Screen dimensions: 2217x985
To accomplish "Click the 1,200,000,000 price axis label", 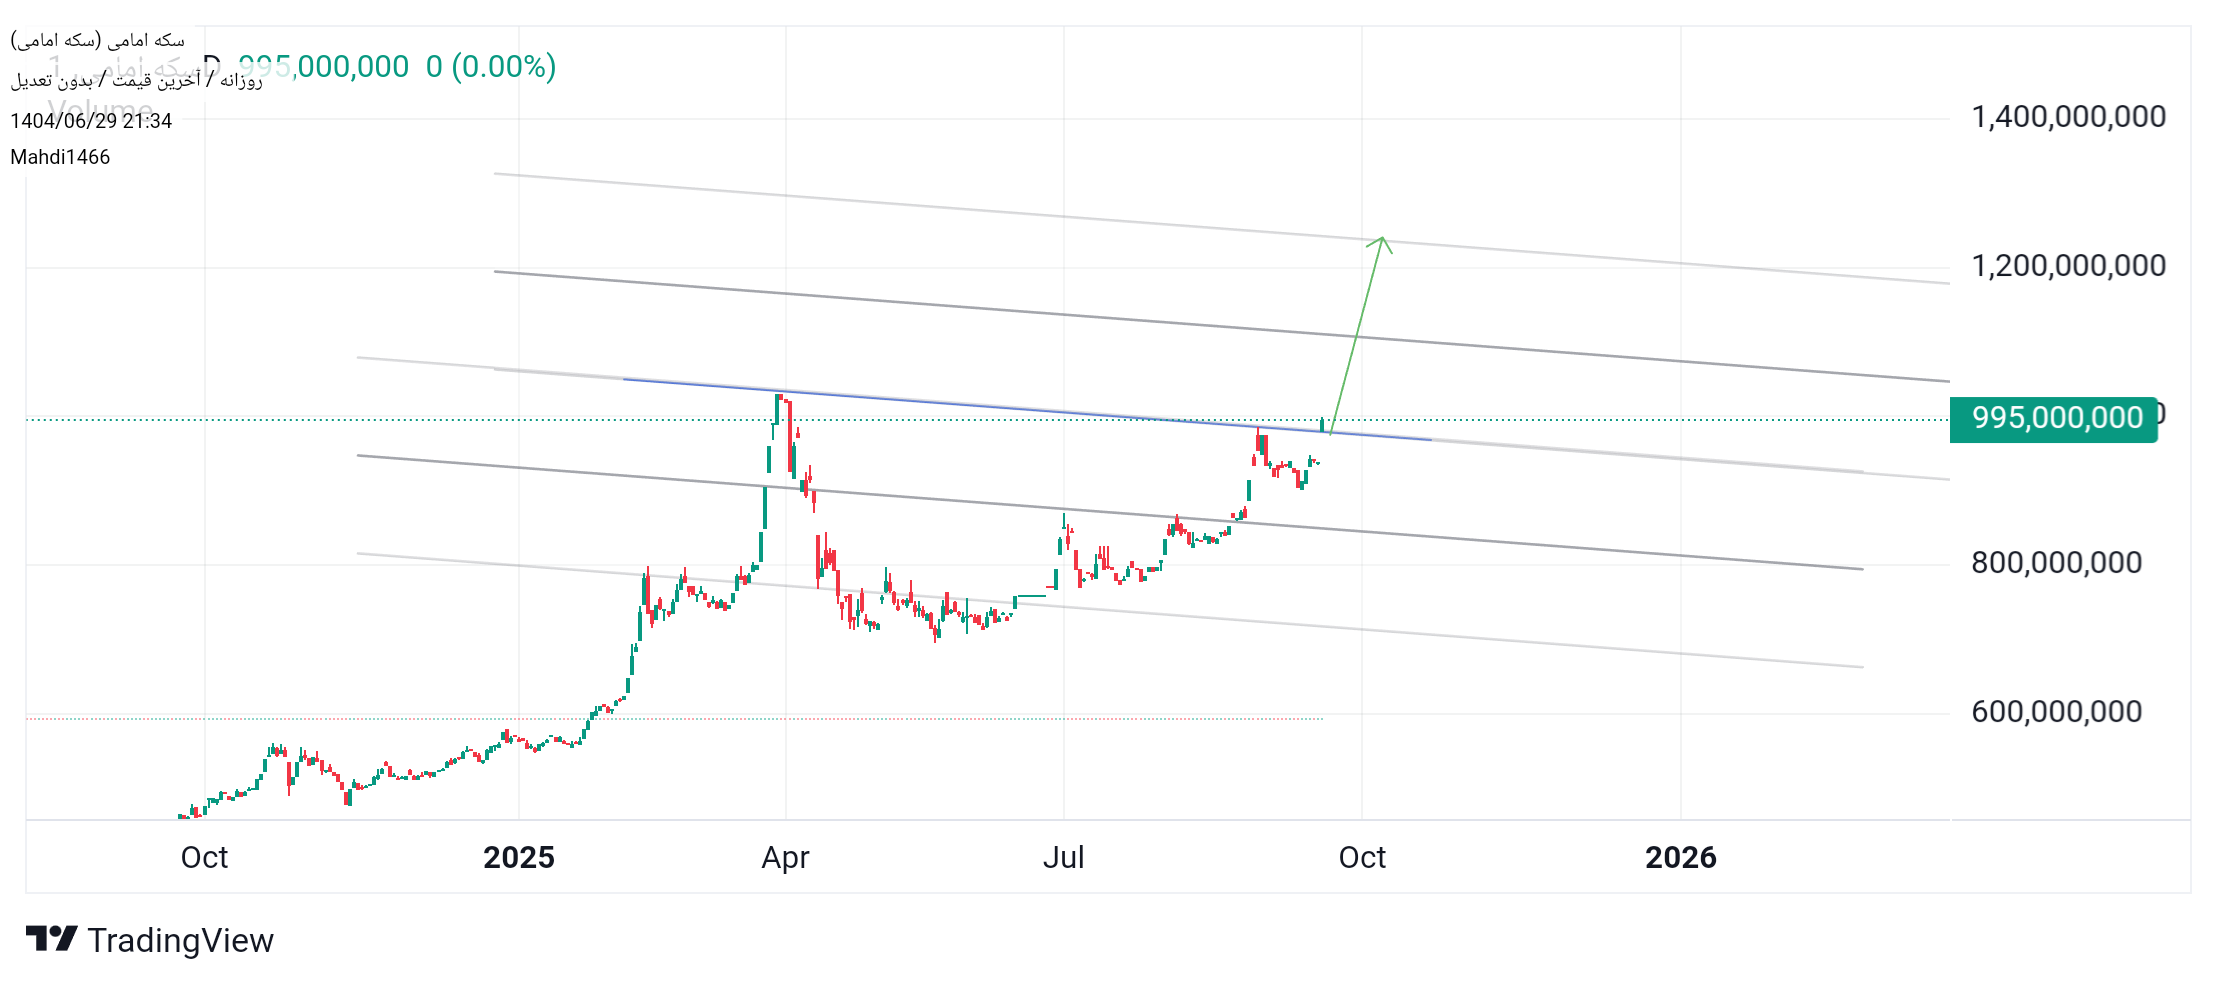I will 2067,266.
